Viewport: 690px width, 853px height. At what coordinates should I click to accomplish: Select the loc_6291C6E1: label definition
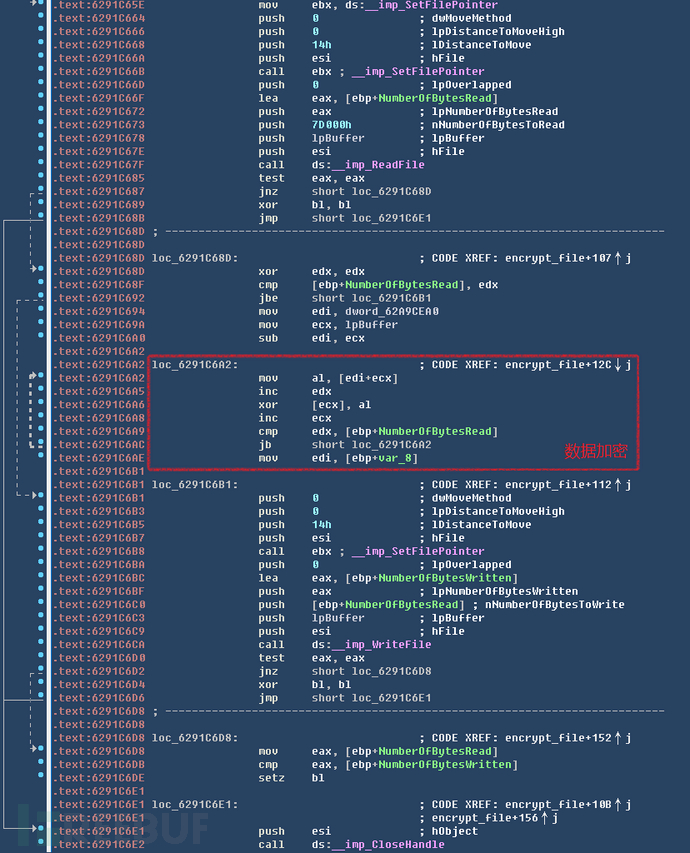195,805
